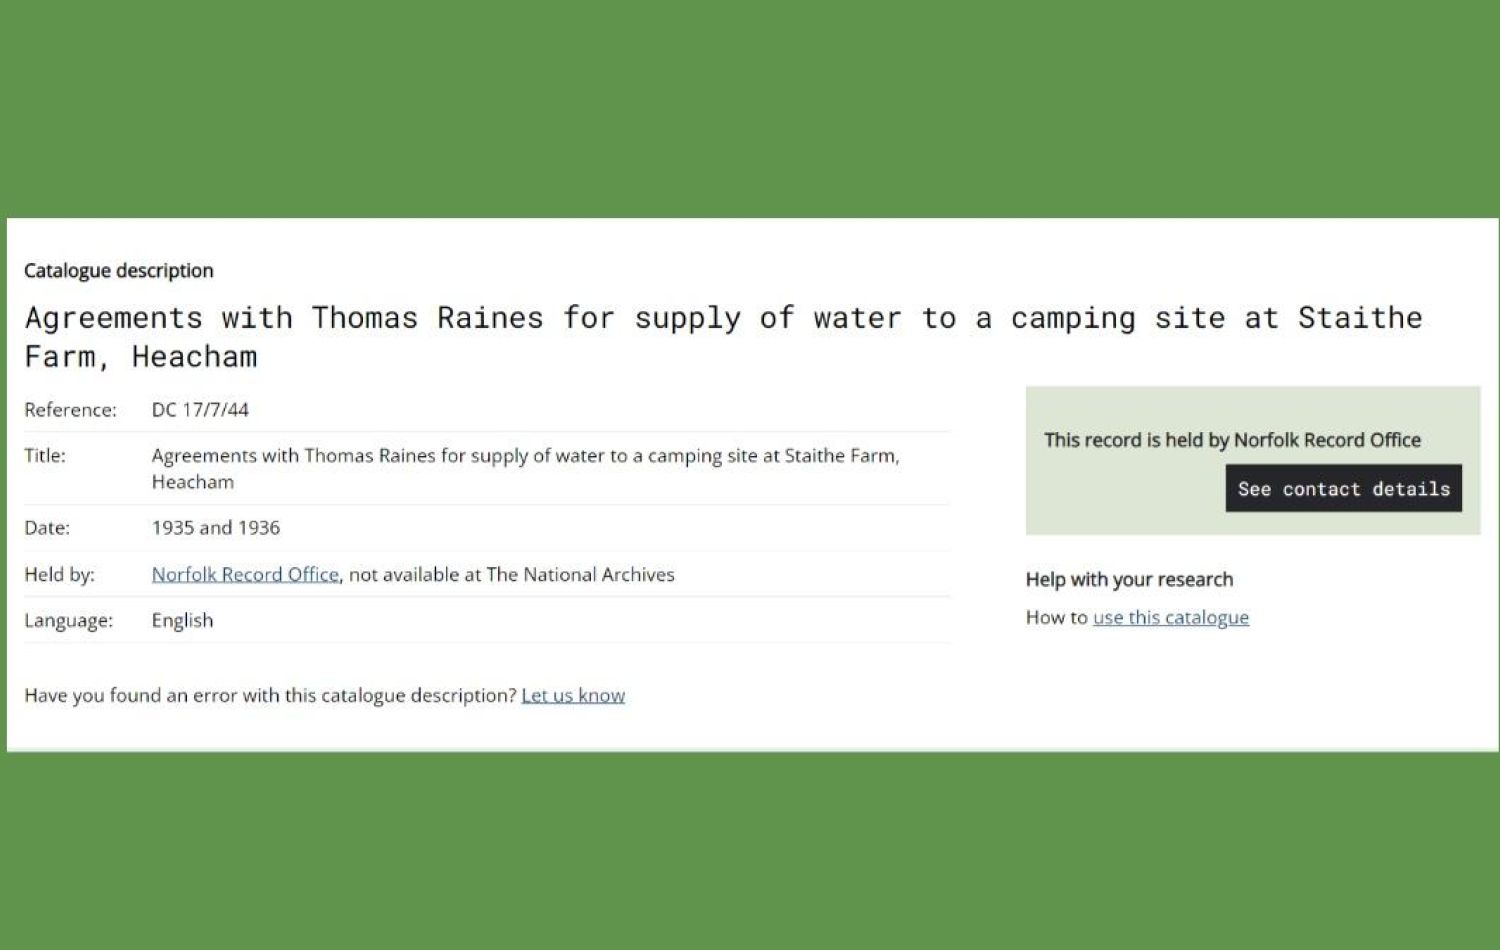Click the 'How to' text before catalogue link
Viewport: 1500px width, 950px height.
pyautogui.click(x=1056, y=617)
